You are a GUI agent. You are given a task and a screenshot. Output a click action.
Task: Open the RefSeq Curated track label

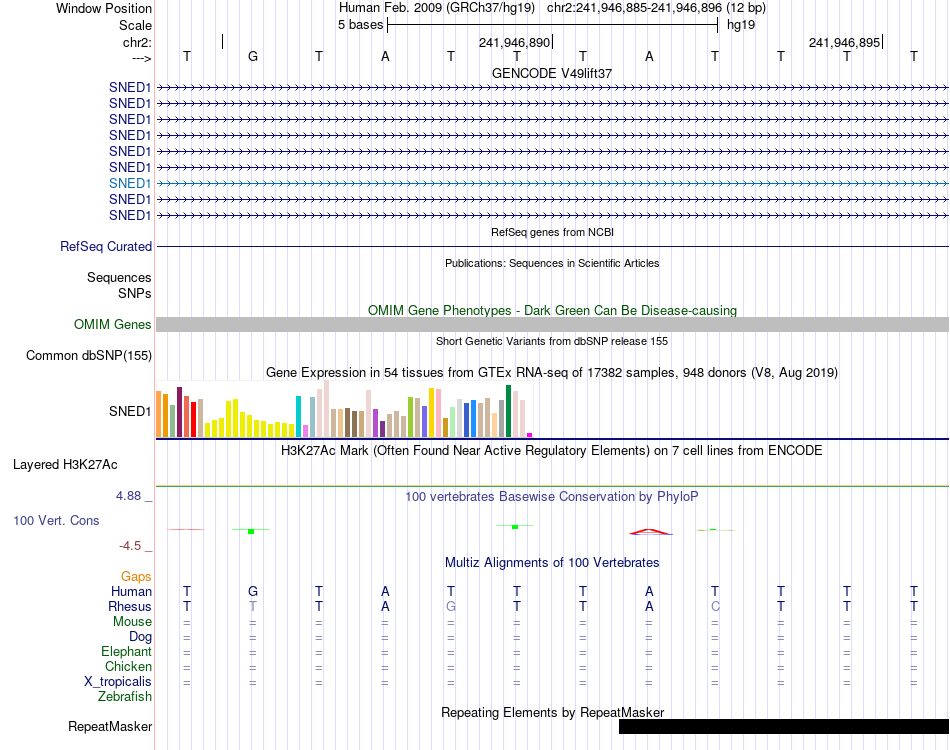pyautogui.click(x=105, y=247)
